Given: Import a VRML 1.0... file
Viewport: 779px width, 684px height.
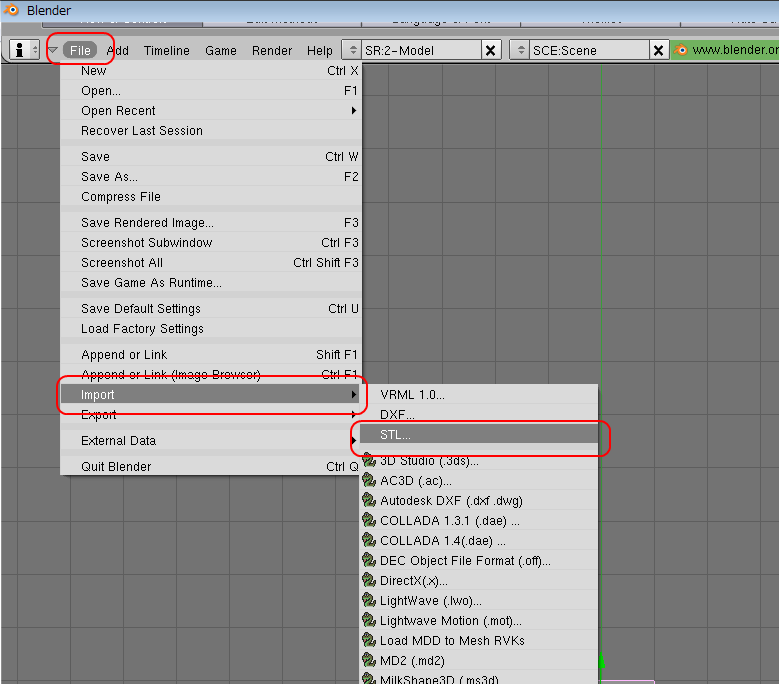Looking at the screenshot, I should click(x=479, y=394).
